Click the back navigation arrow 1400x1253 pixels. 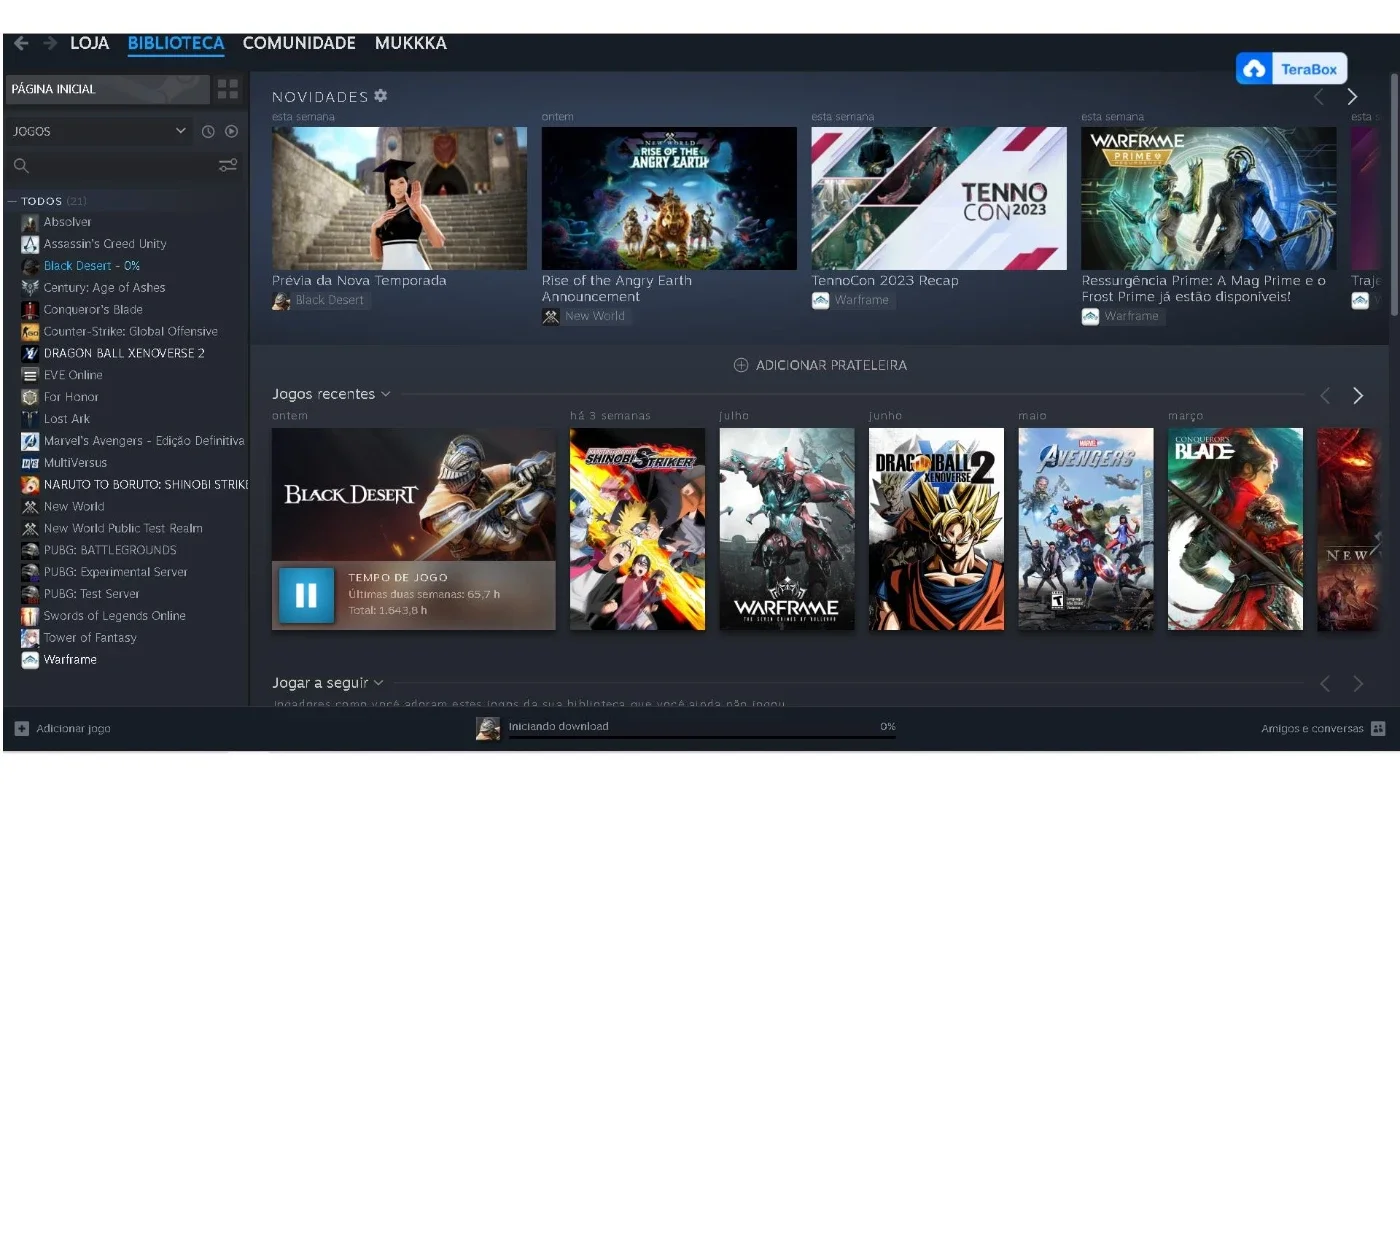(21, 43)
